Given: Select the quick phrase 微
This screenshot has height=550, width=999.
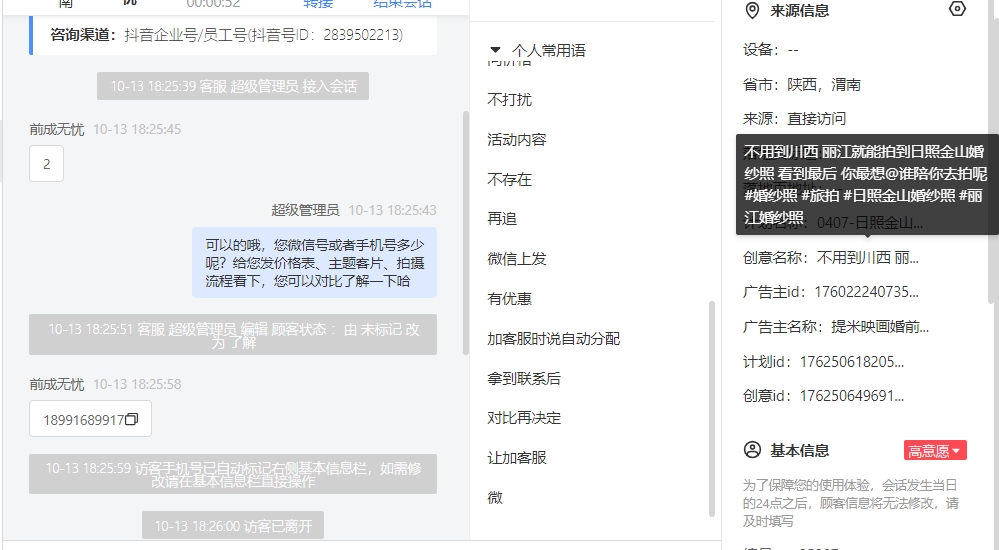Looking at the screenshot, I should point(495,497).
